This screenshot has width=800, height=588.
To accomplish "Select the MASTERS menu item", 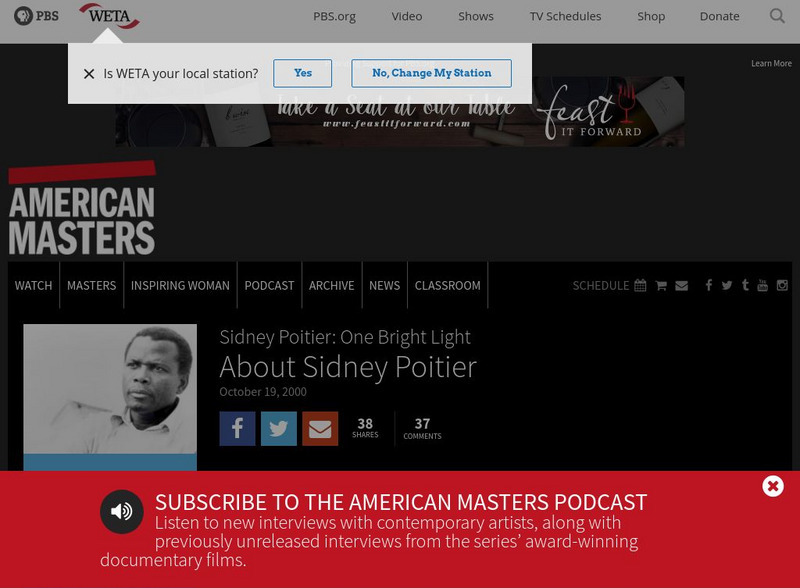I will (x=91, y=285).
